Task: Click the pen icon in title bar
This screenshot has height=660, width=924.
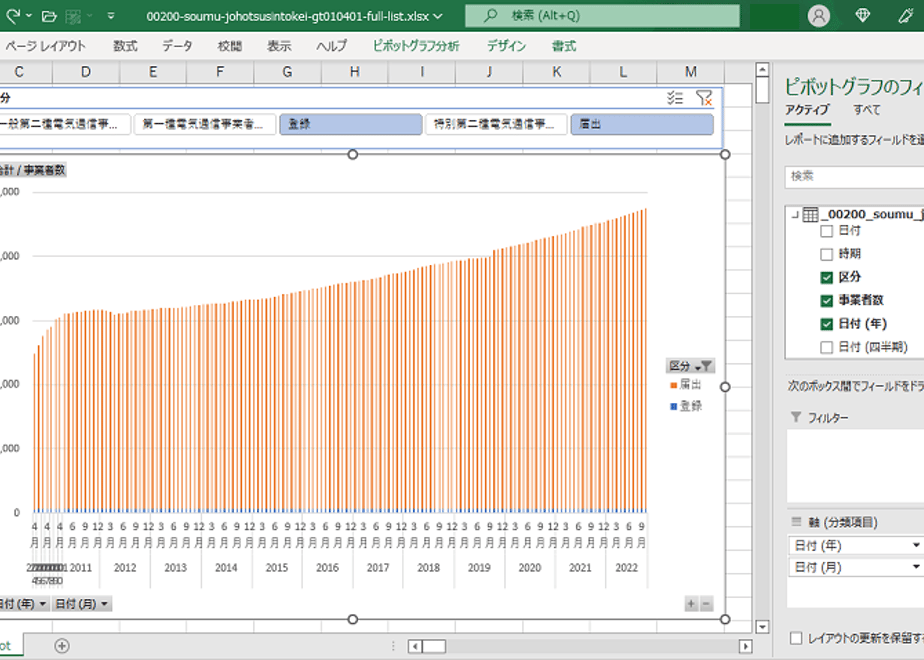Action: coord(906,16)
